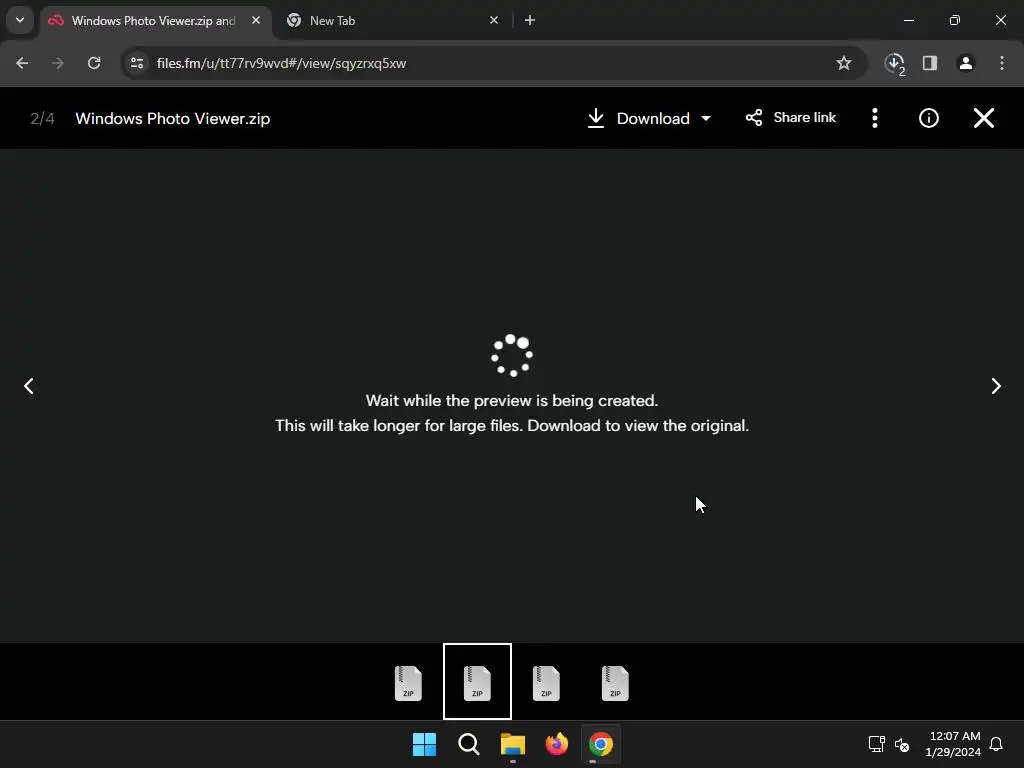Image resolution: width=1024 pixels, height=768 pixels.
Task: Launch Firefox from the taskbar
Action: pos(557,744)
